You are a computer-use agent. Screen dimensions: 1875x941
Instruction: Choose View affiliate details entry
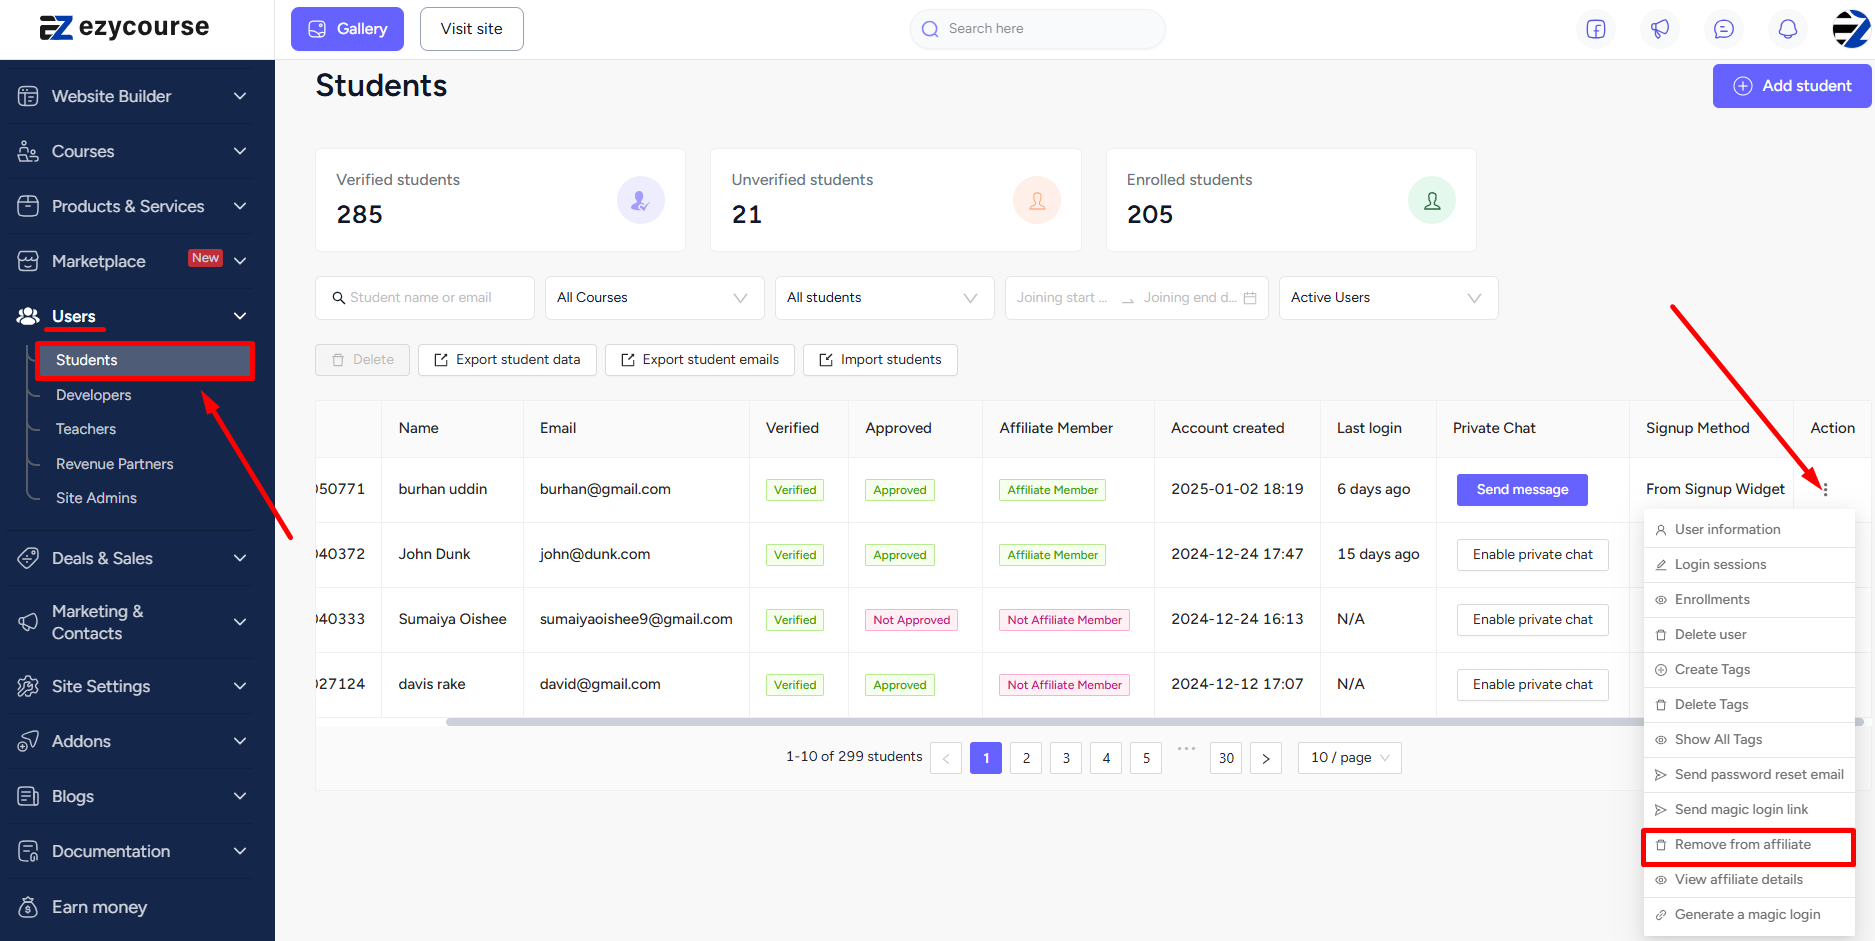coord(1749,880)
